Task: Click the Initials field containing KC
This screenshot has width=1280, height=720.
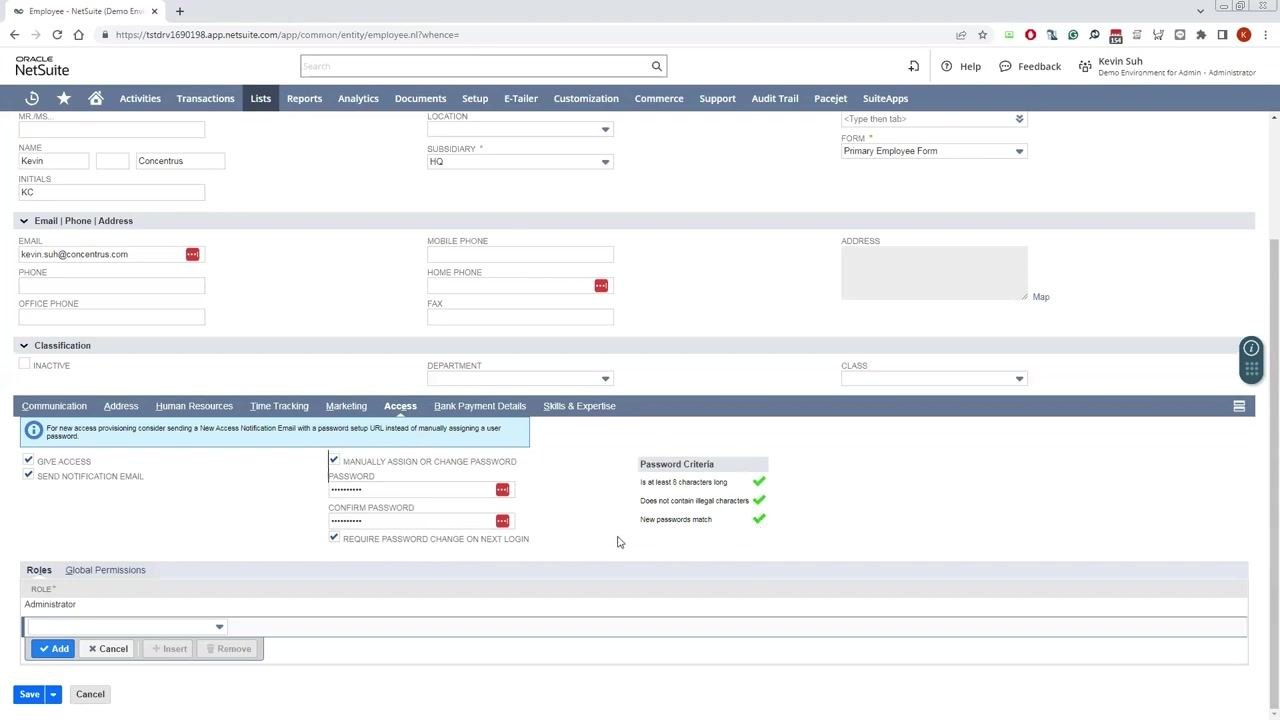Action: click(112, 192)
